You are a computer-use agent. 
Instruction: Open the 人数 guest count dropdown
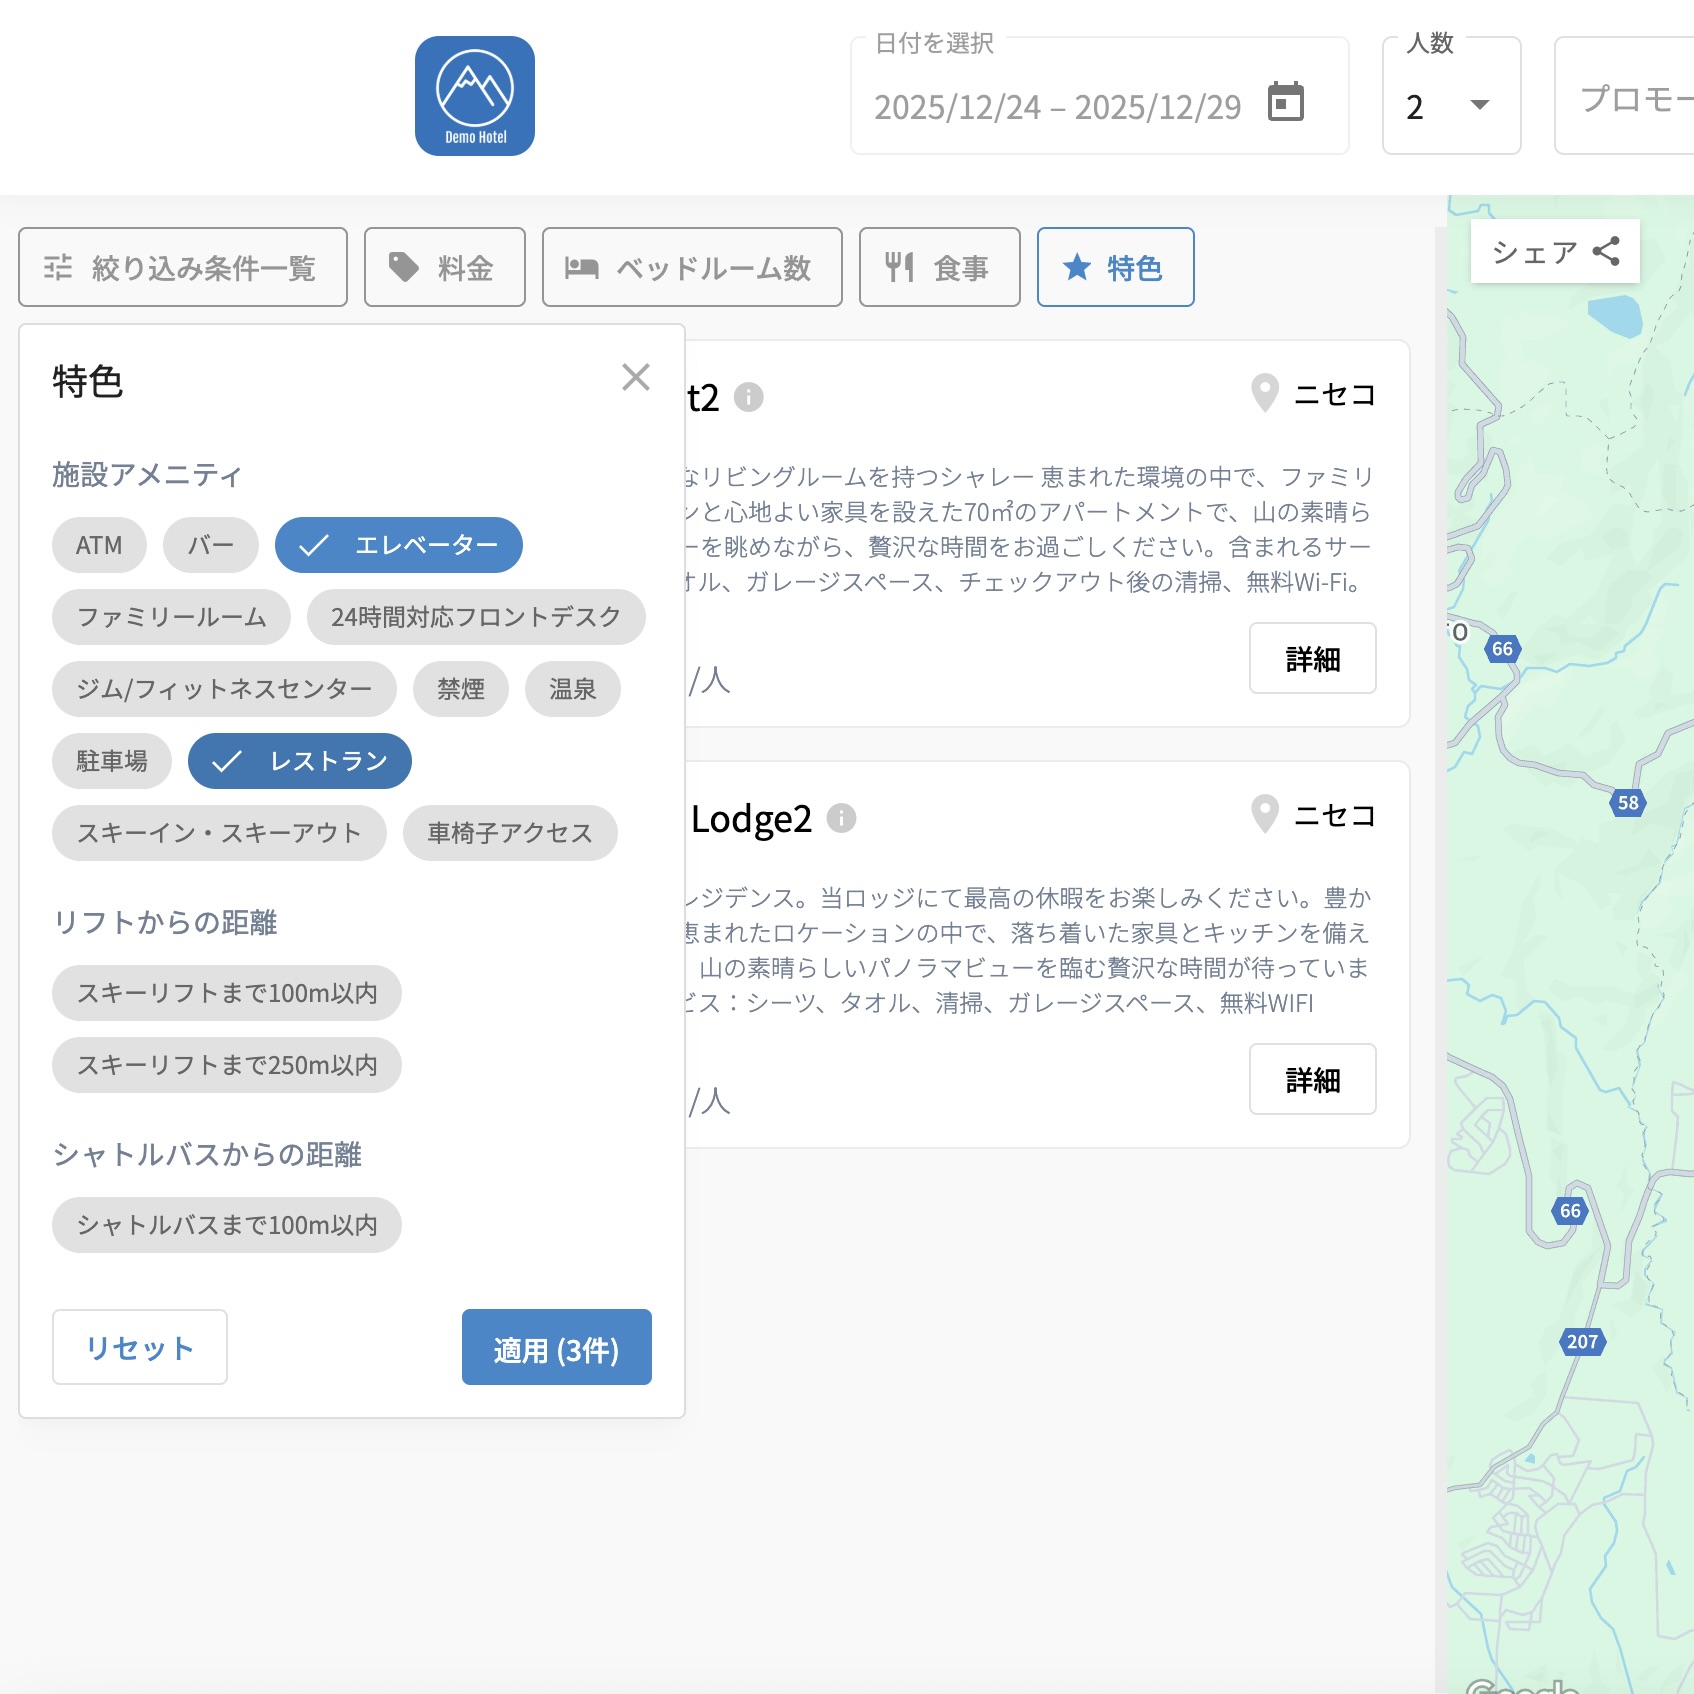pos(1449,105)
